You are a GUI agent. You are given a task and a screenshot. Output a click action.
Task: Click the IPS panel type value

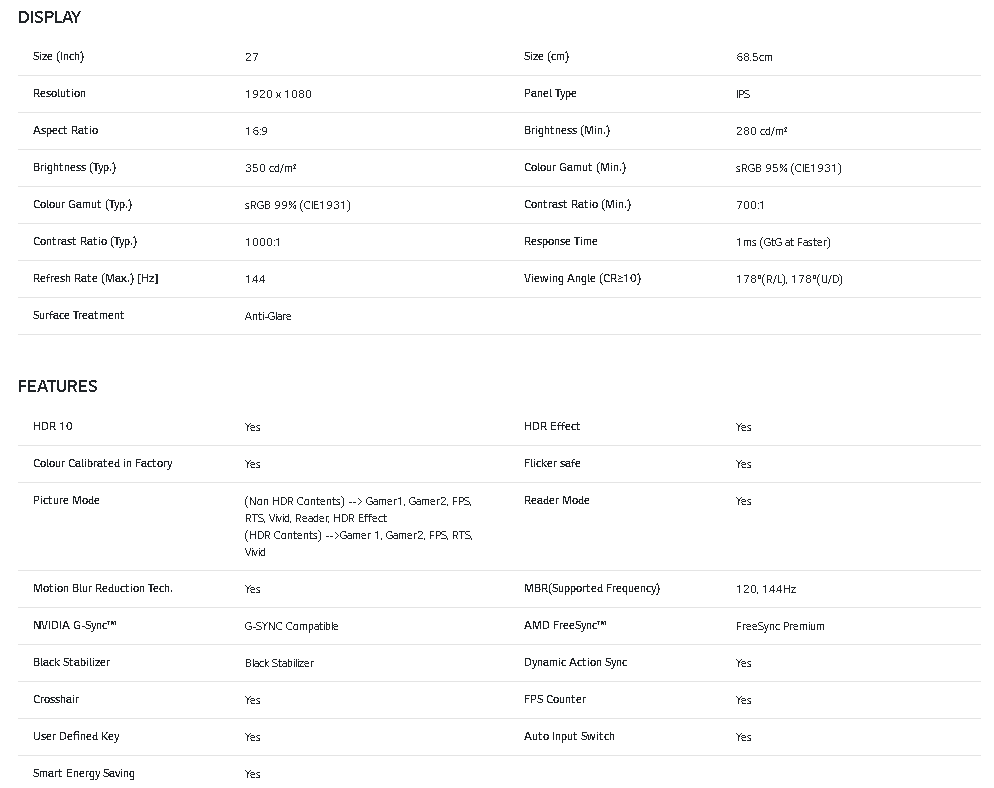click(x=743, y=94)
